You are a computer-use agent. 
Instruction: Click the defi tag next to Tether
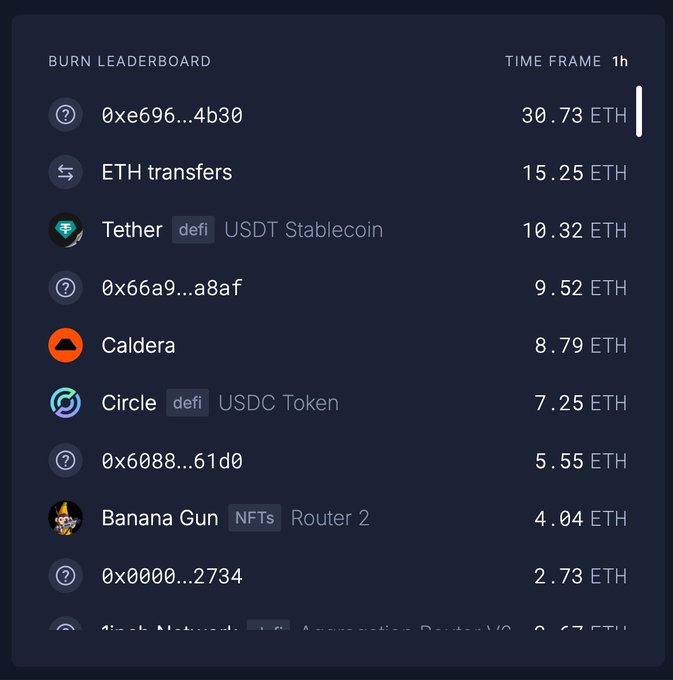(193, 229)
